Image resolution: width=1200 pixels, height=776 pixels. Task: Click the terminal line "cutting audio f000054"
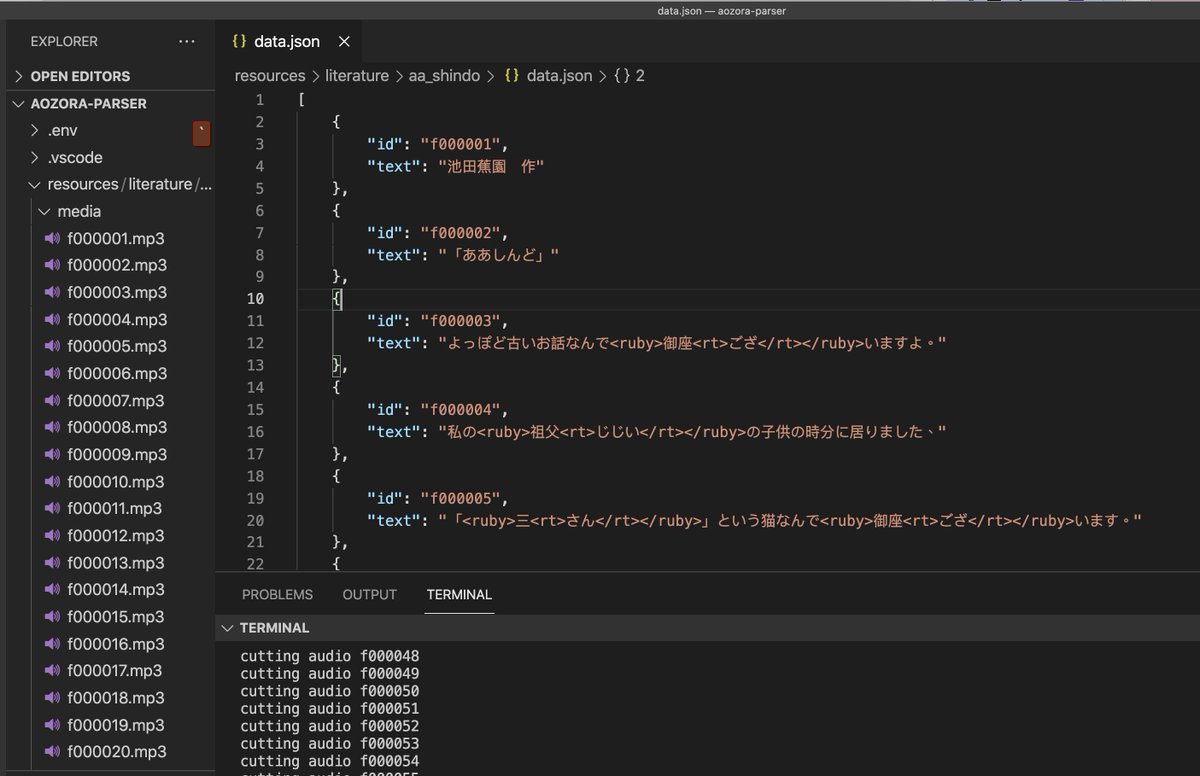click(x=330, y=762)
